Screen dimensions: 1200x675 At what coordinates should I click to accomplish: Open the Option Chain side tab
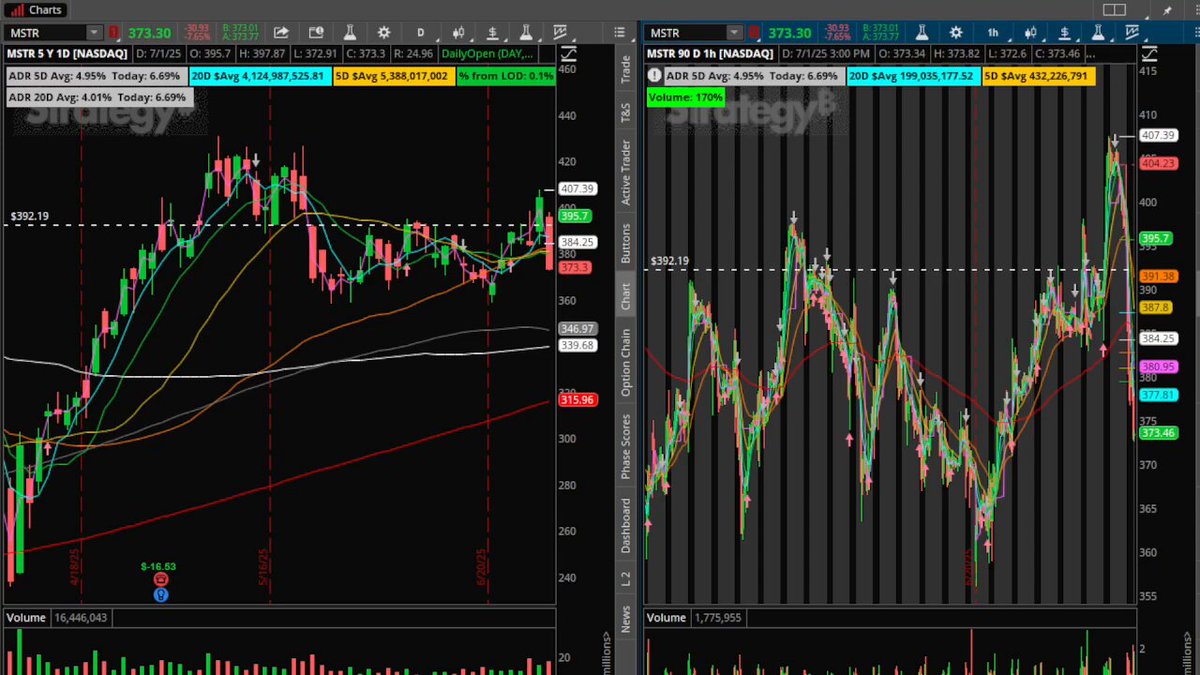[627, 362]
